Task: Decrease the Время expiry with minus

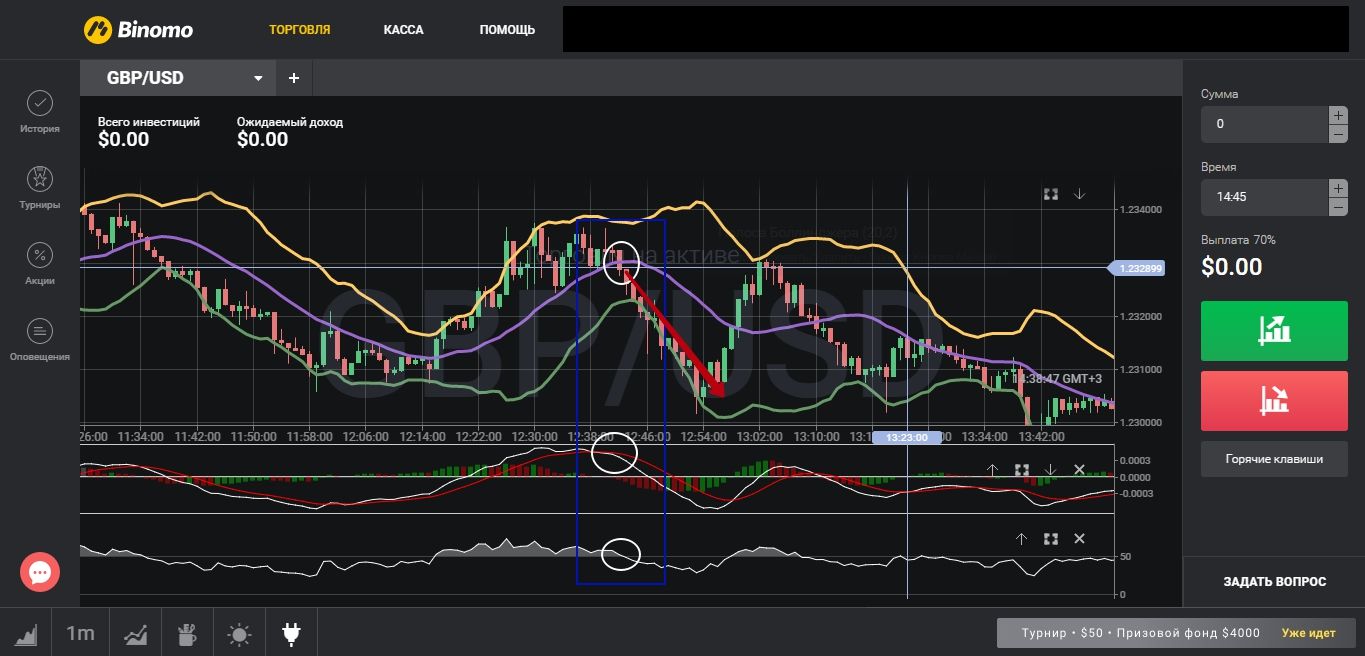Action: tap(1338, 207)
